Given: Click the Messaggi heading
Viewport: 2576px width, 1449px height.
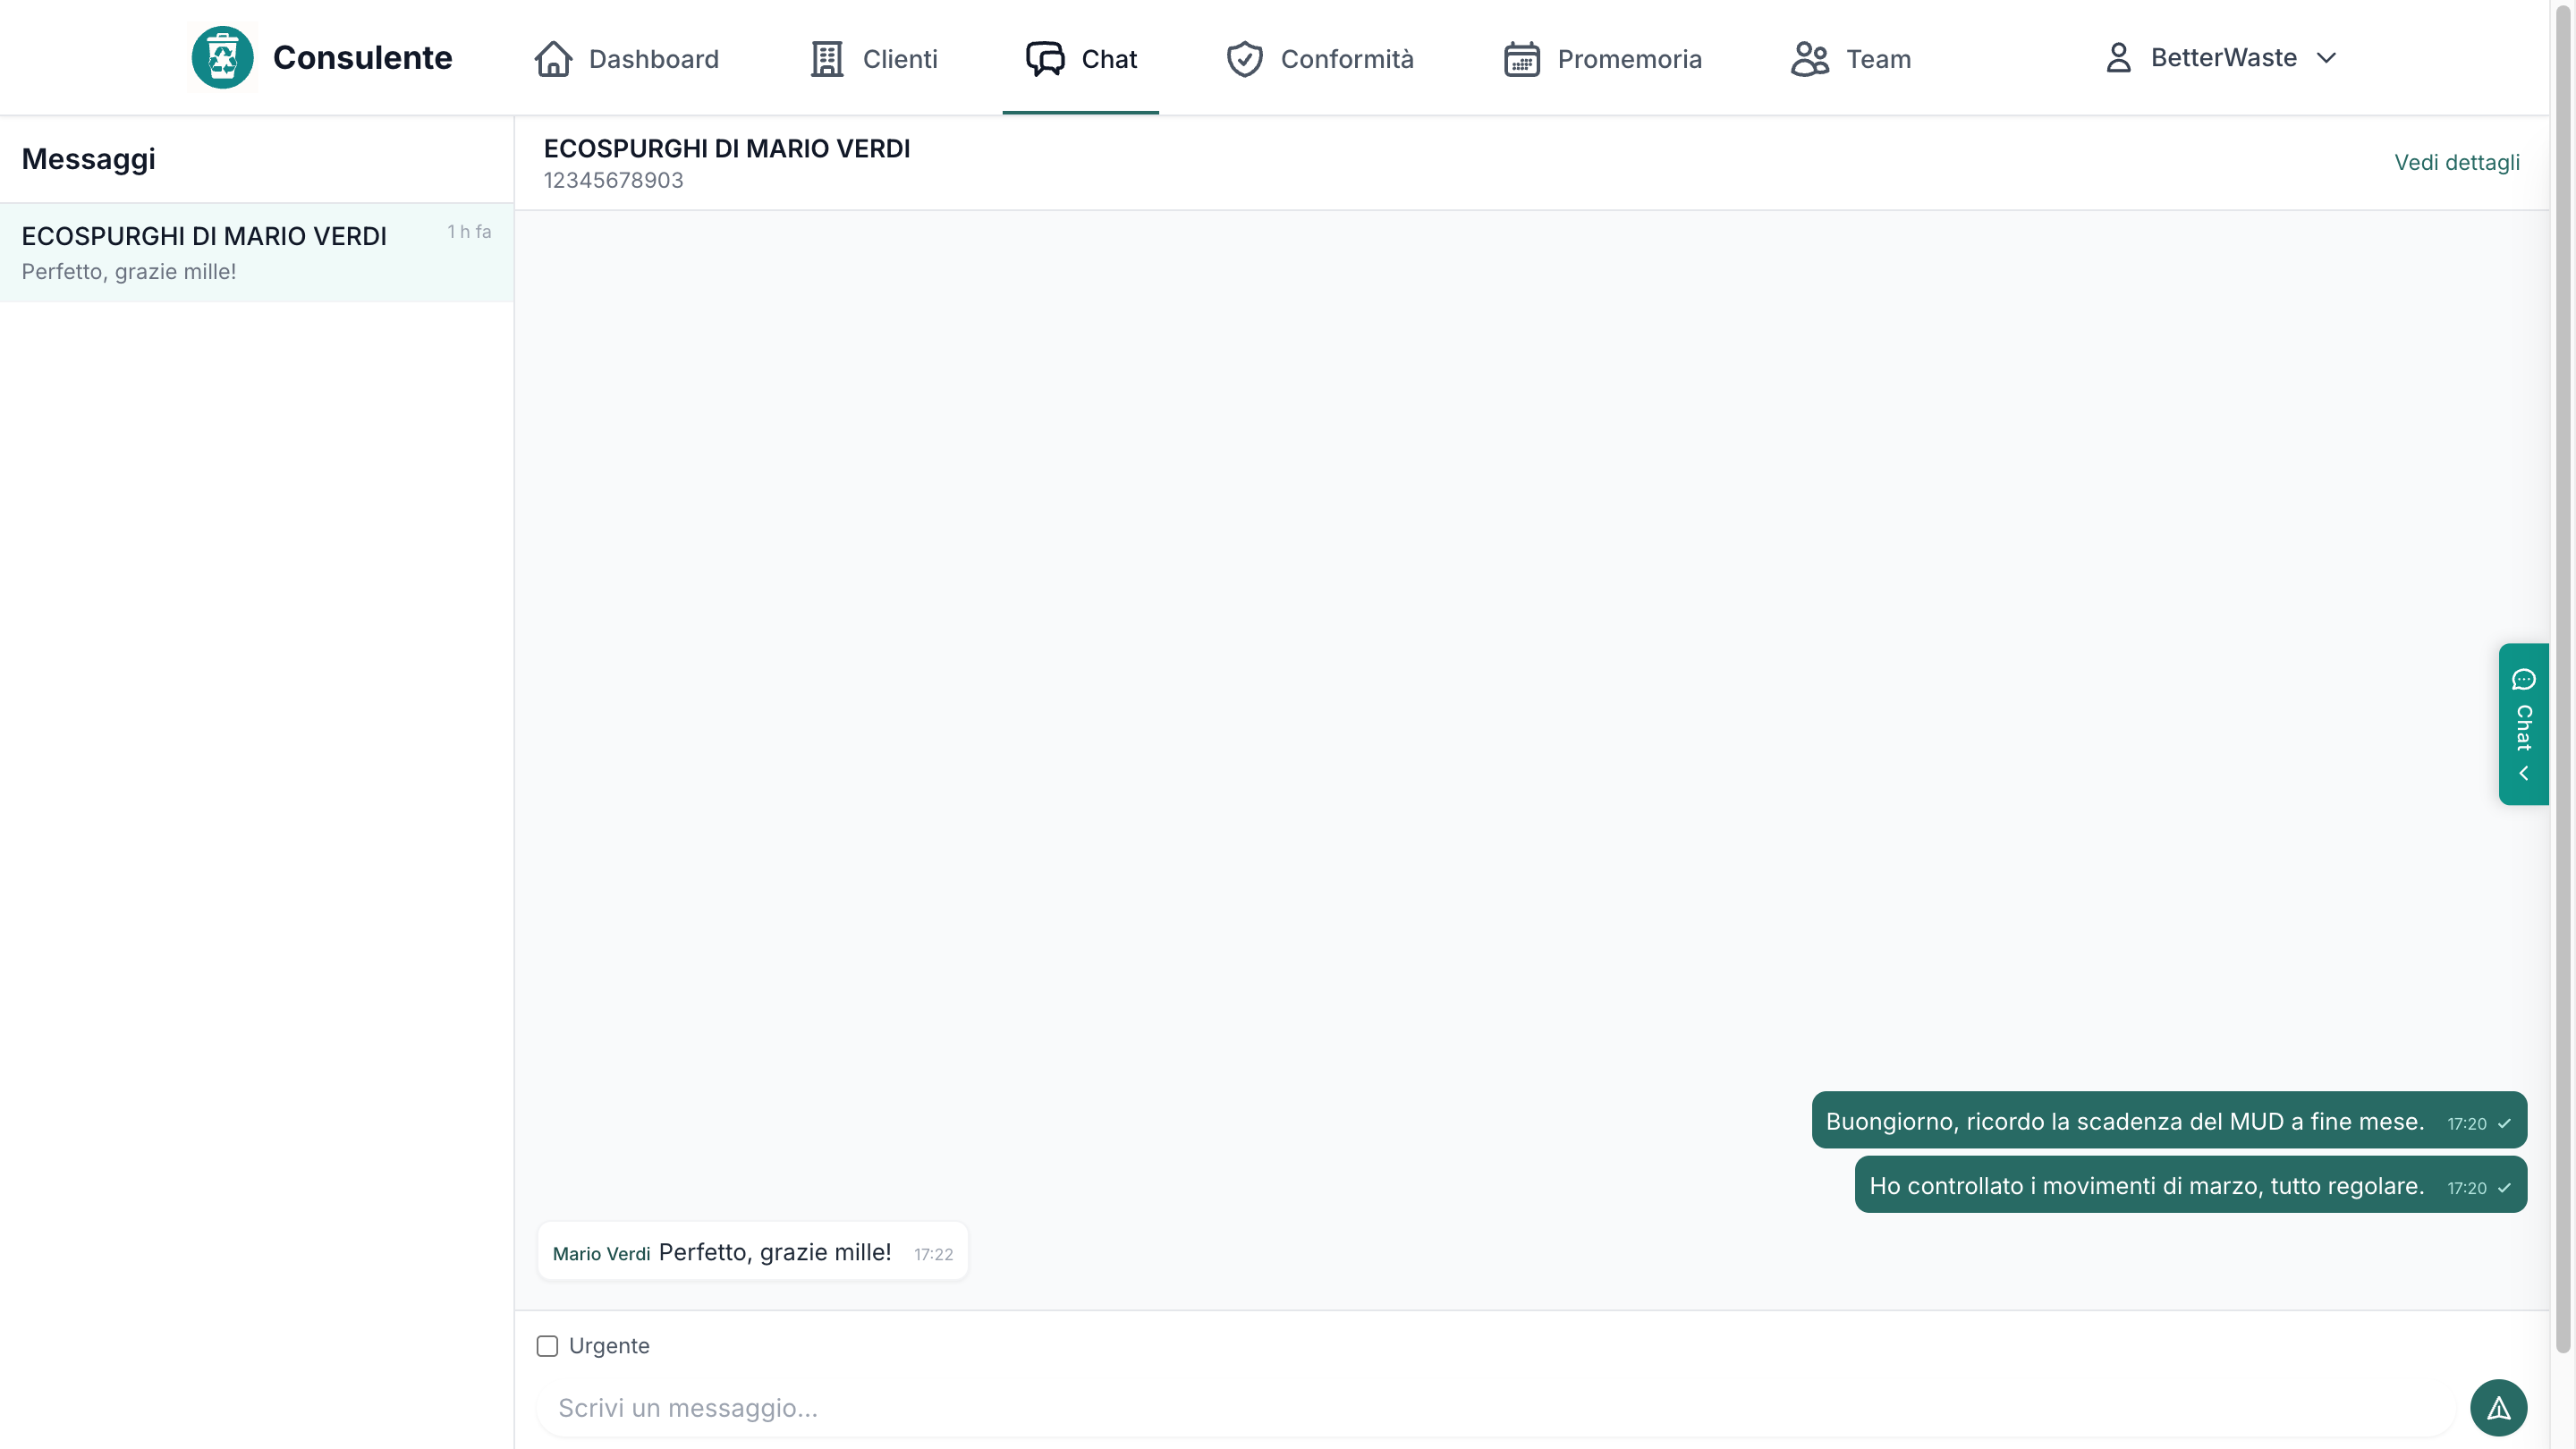Looking at the screenshot, I should pos(88,160).
